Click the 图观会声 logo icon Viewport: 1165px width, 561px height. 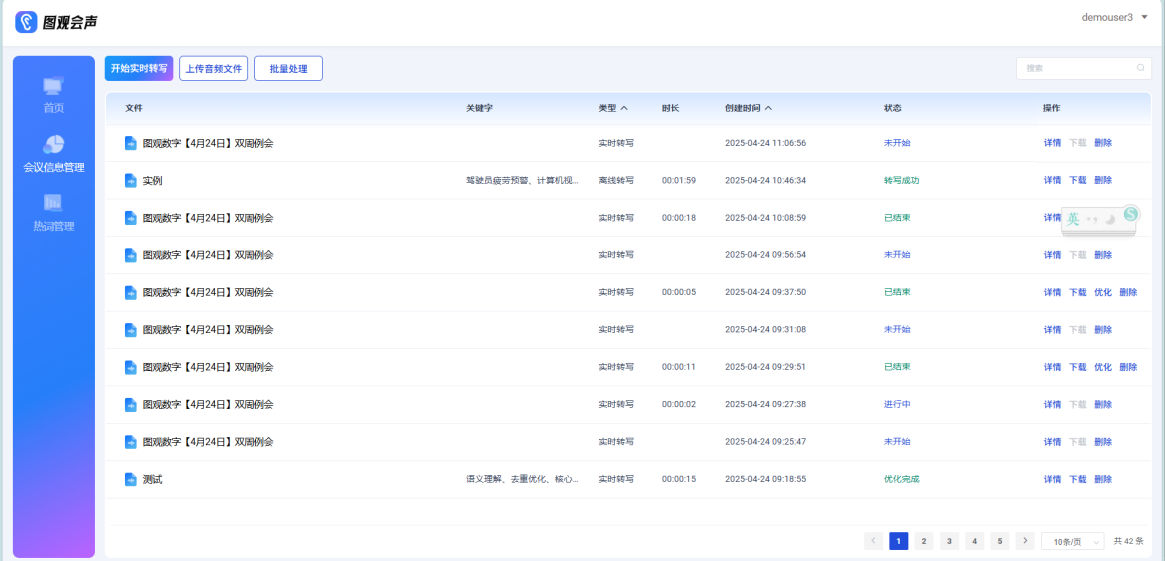pyautogui.click(x=26, y=22)
